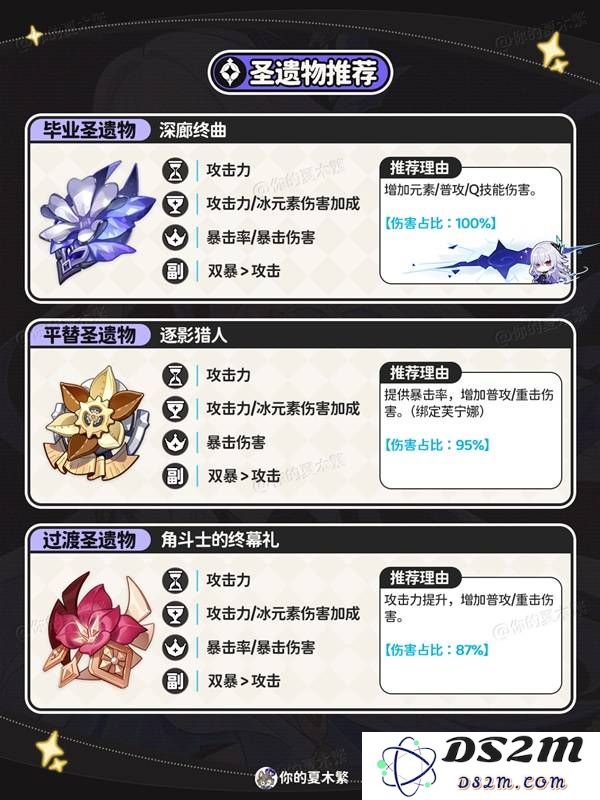Click the 伤害占比：95% text
The image size is (600, 800).
[x=437, y=445]
